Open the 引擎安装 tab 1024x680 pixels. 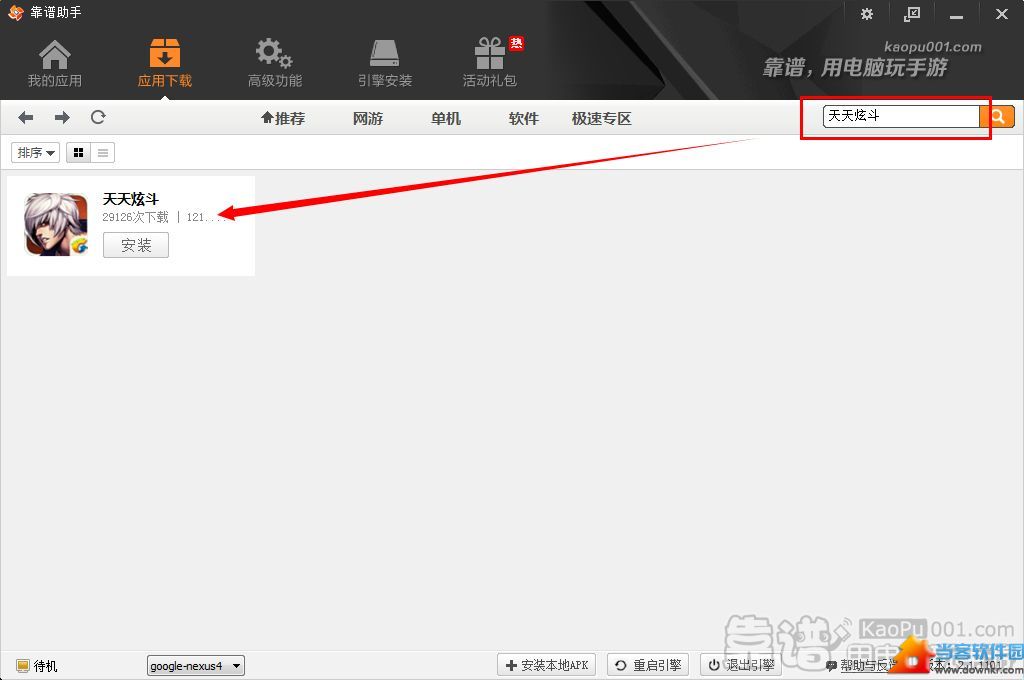[x=385, y=63]
